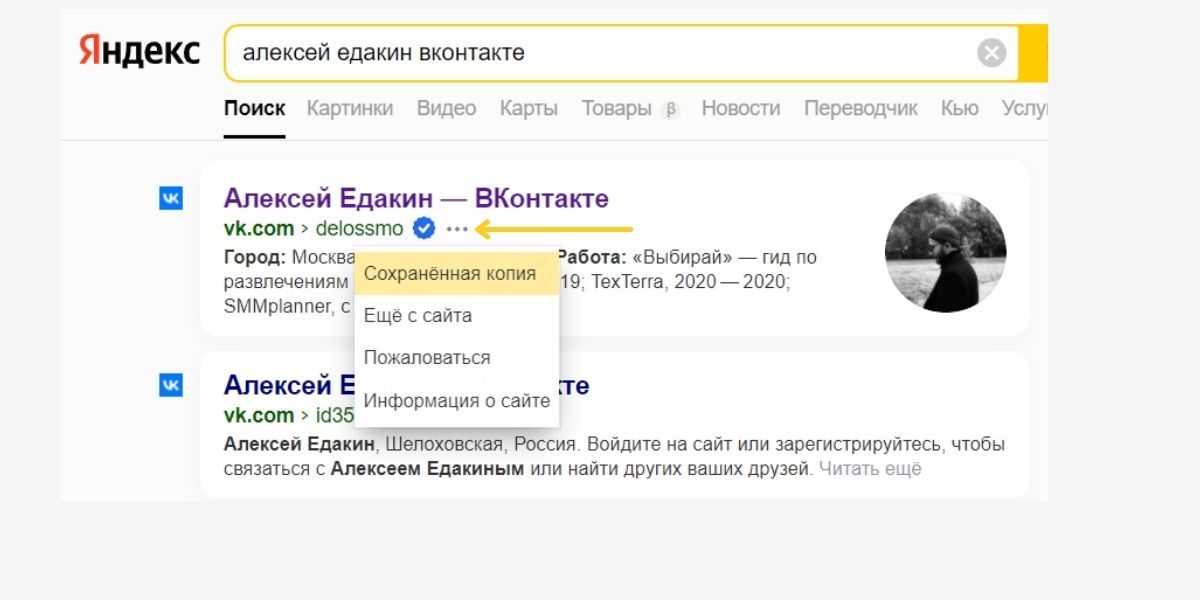The width and height of the screenshot is (1200, 600).
Task: Open the Кью tab
Action: tap(959, 108)
